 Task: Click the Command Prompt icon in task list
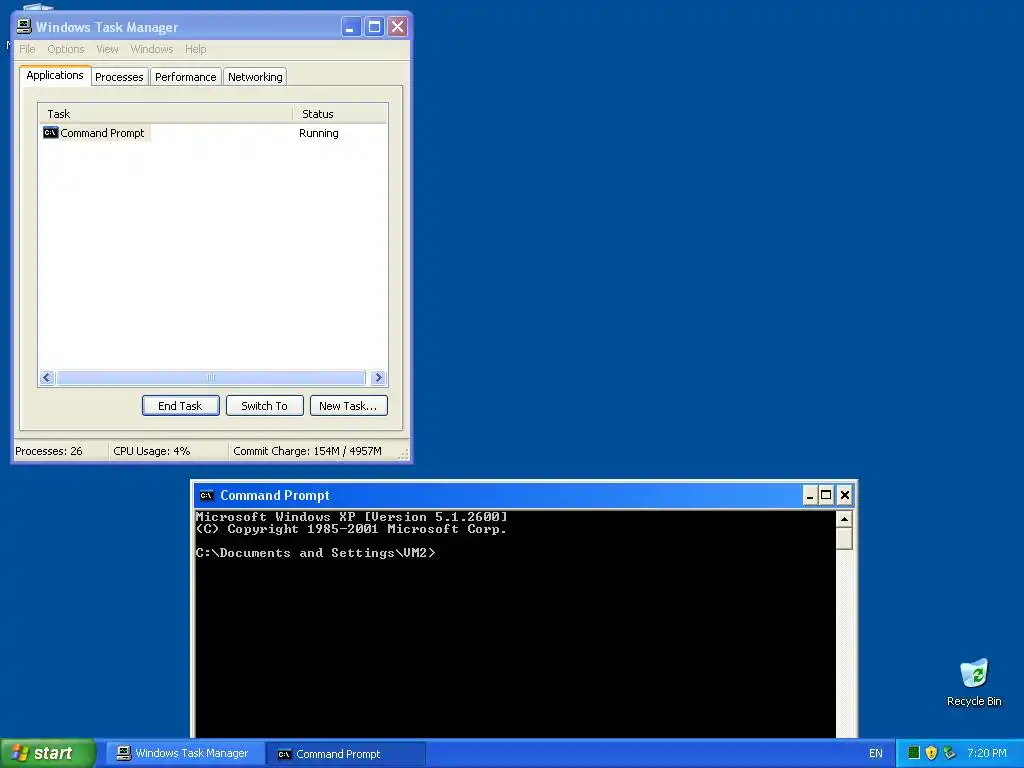50,133
